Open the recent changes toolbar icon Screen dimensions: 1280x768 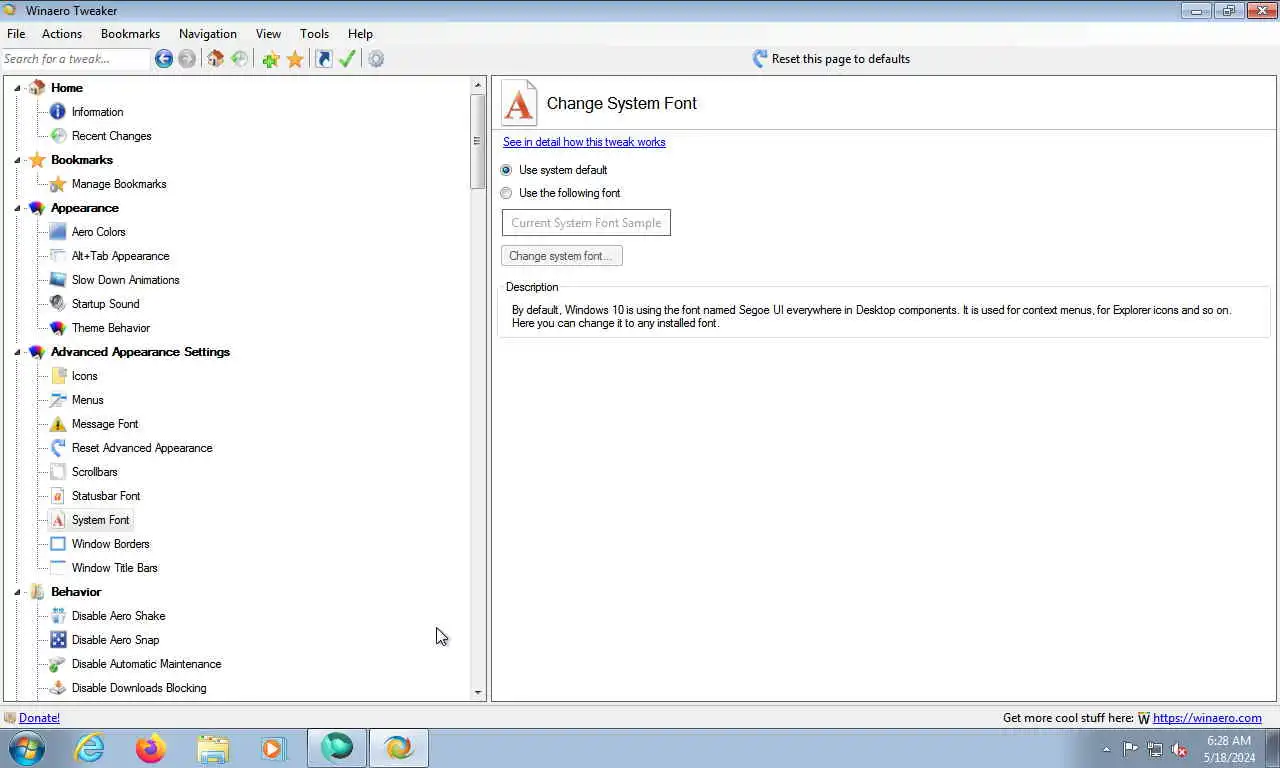(x=239, y=59)
